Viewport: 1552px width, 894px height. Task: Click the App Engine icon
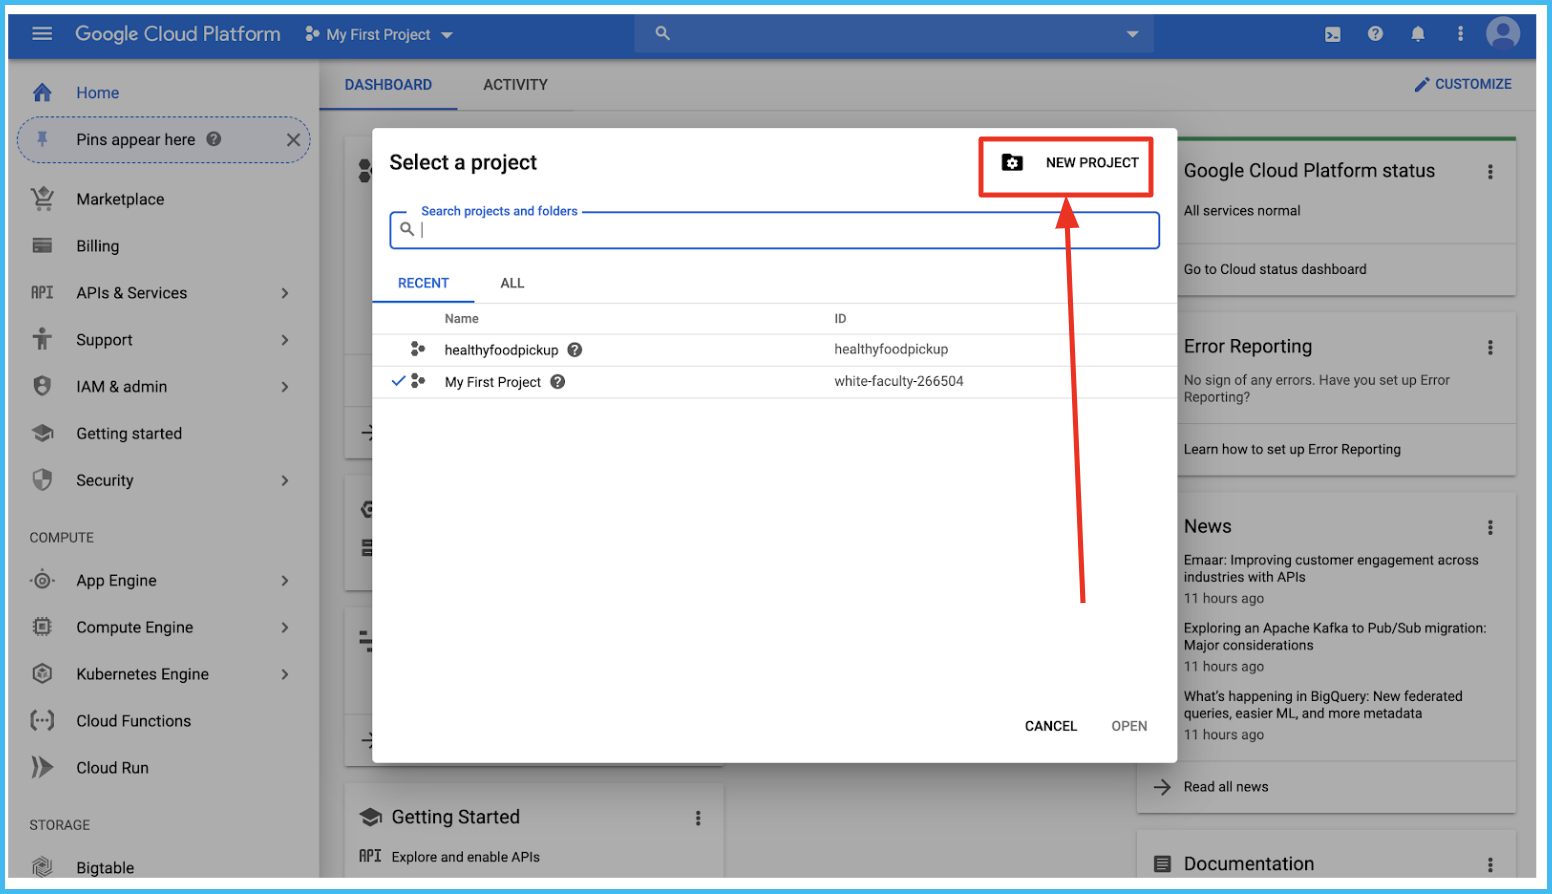pyautogui.click(x=42, y=580)
